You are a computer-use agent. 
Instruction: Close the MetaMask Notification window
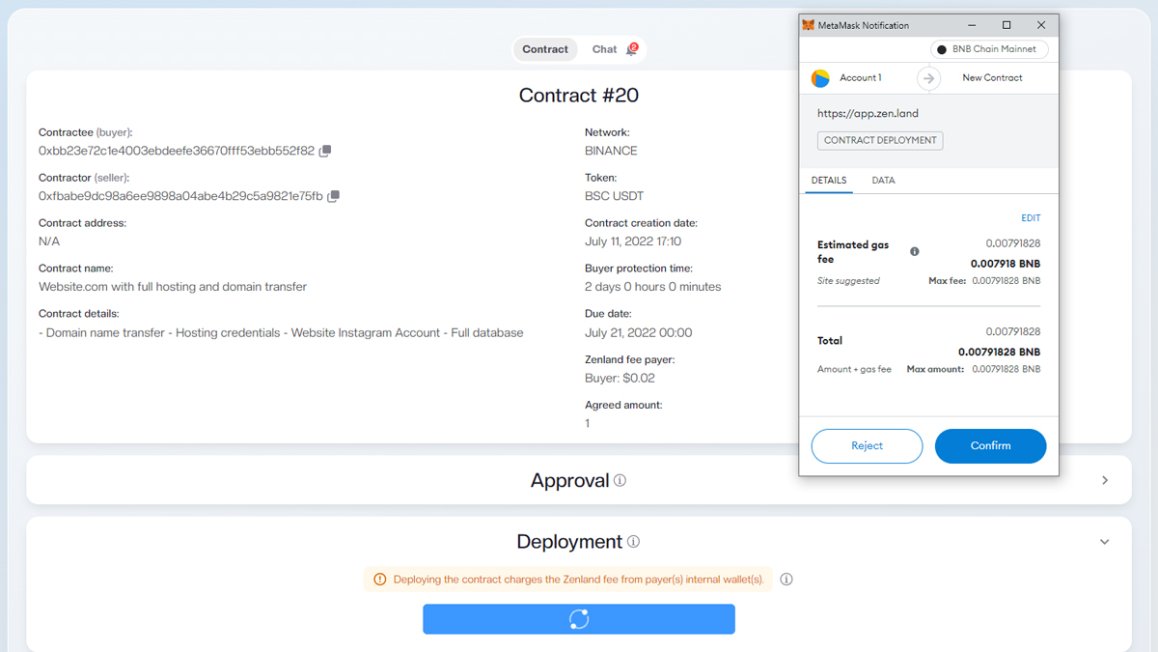1041,25
